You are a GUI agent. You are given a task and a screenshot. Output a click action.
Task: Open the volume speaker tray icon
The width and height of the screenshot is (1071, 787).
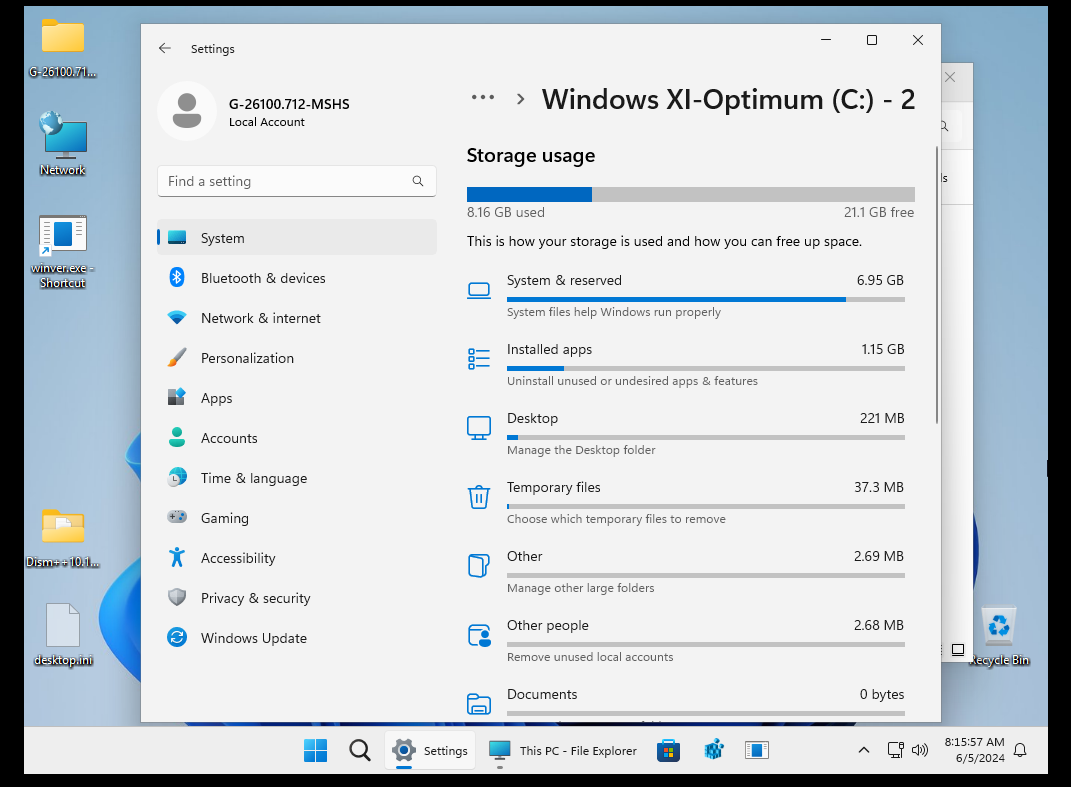[x=919, y=750]
